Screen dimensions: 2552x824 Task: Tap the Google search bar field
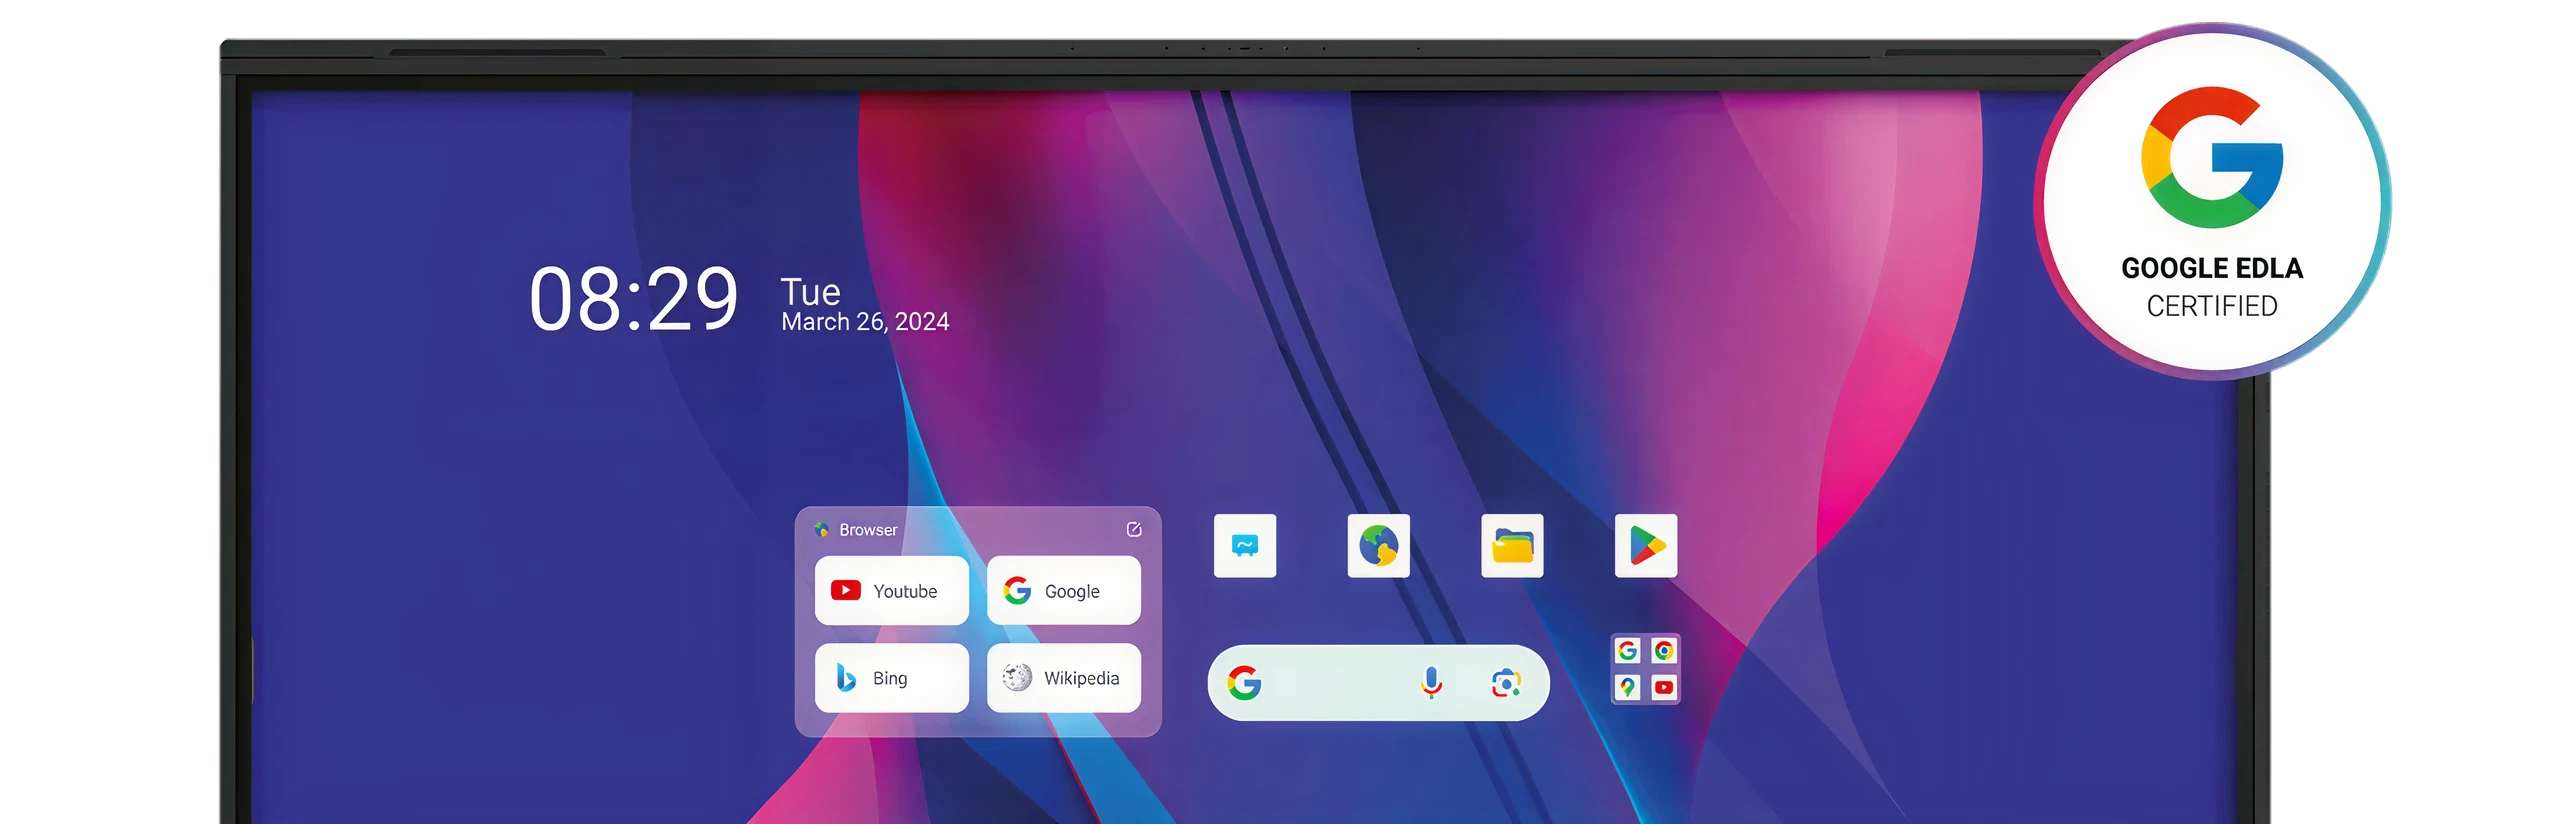point(1378,682)
